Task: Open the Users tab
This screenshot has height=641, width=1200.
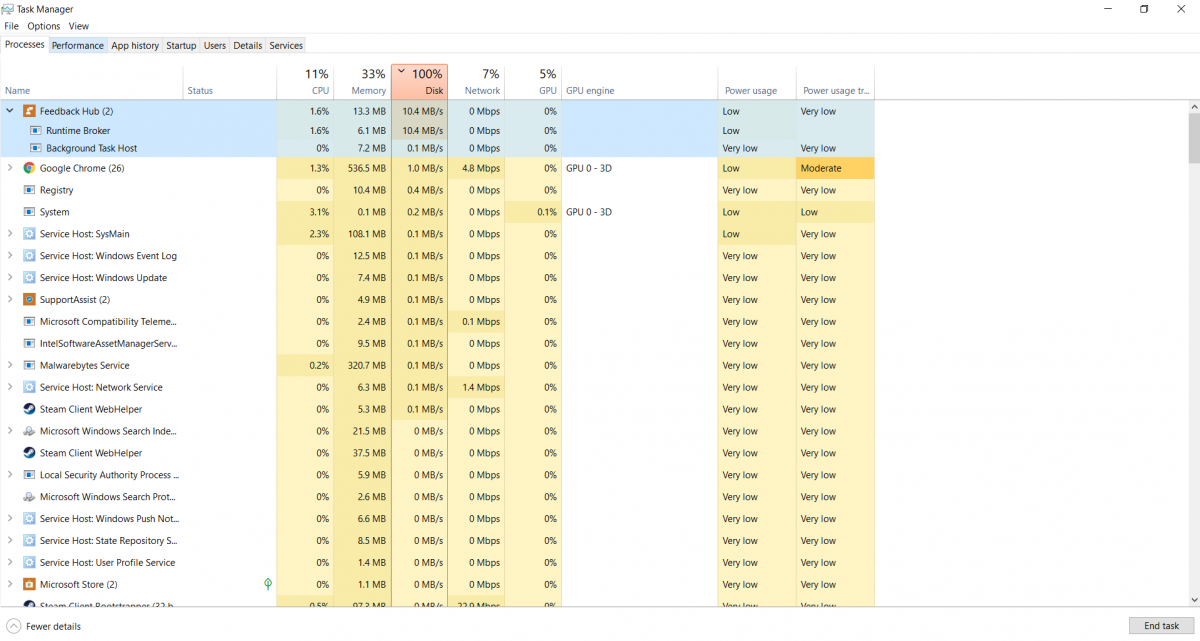Action: tap(215, 45)
